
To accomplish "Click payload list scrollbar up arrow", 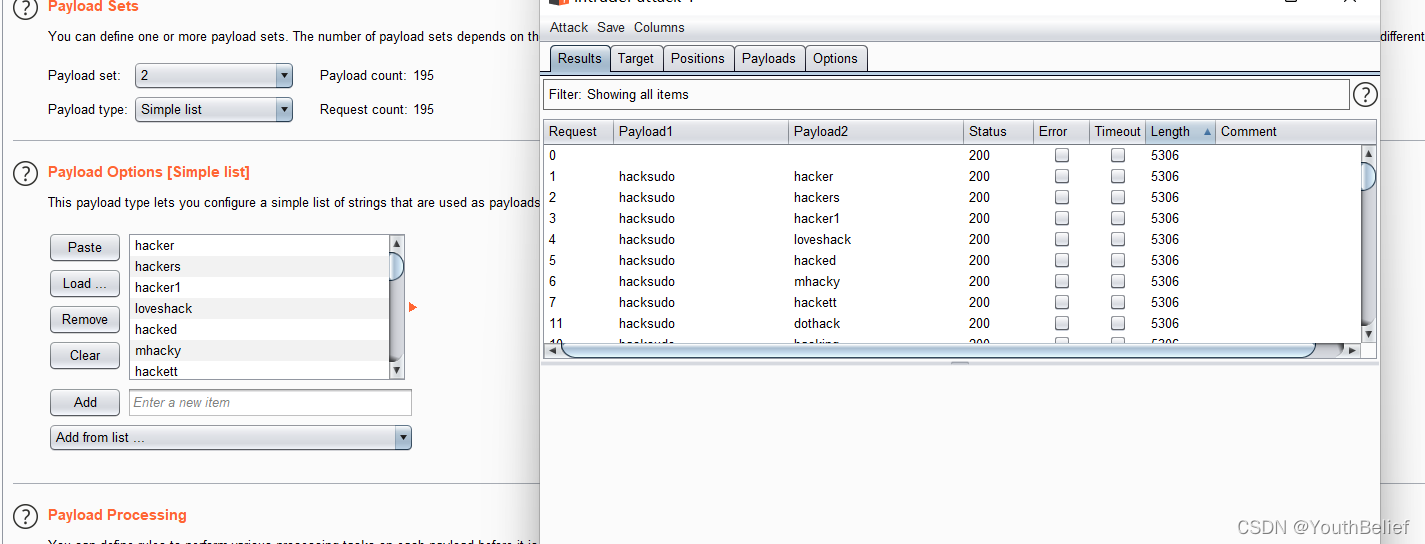I will point(397,243).
